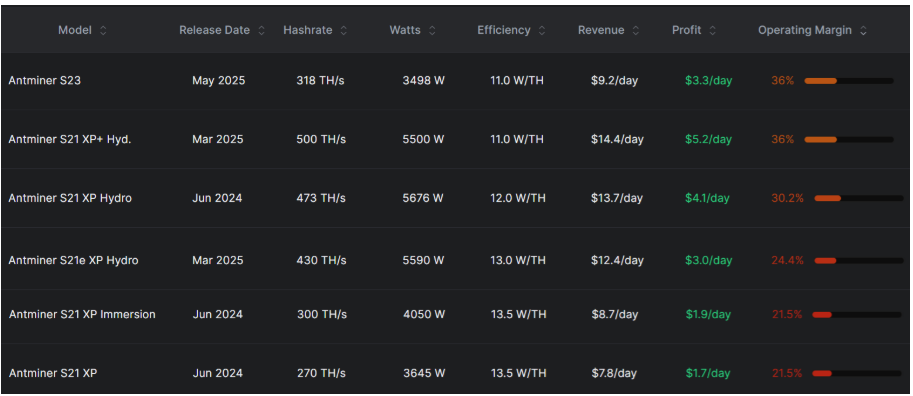
Task: Select the Hashrate header label
Action: tap(309, 30)
